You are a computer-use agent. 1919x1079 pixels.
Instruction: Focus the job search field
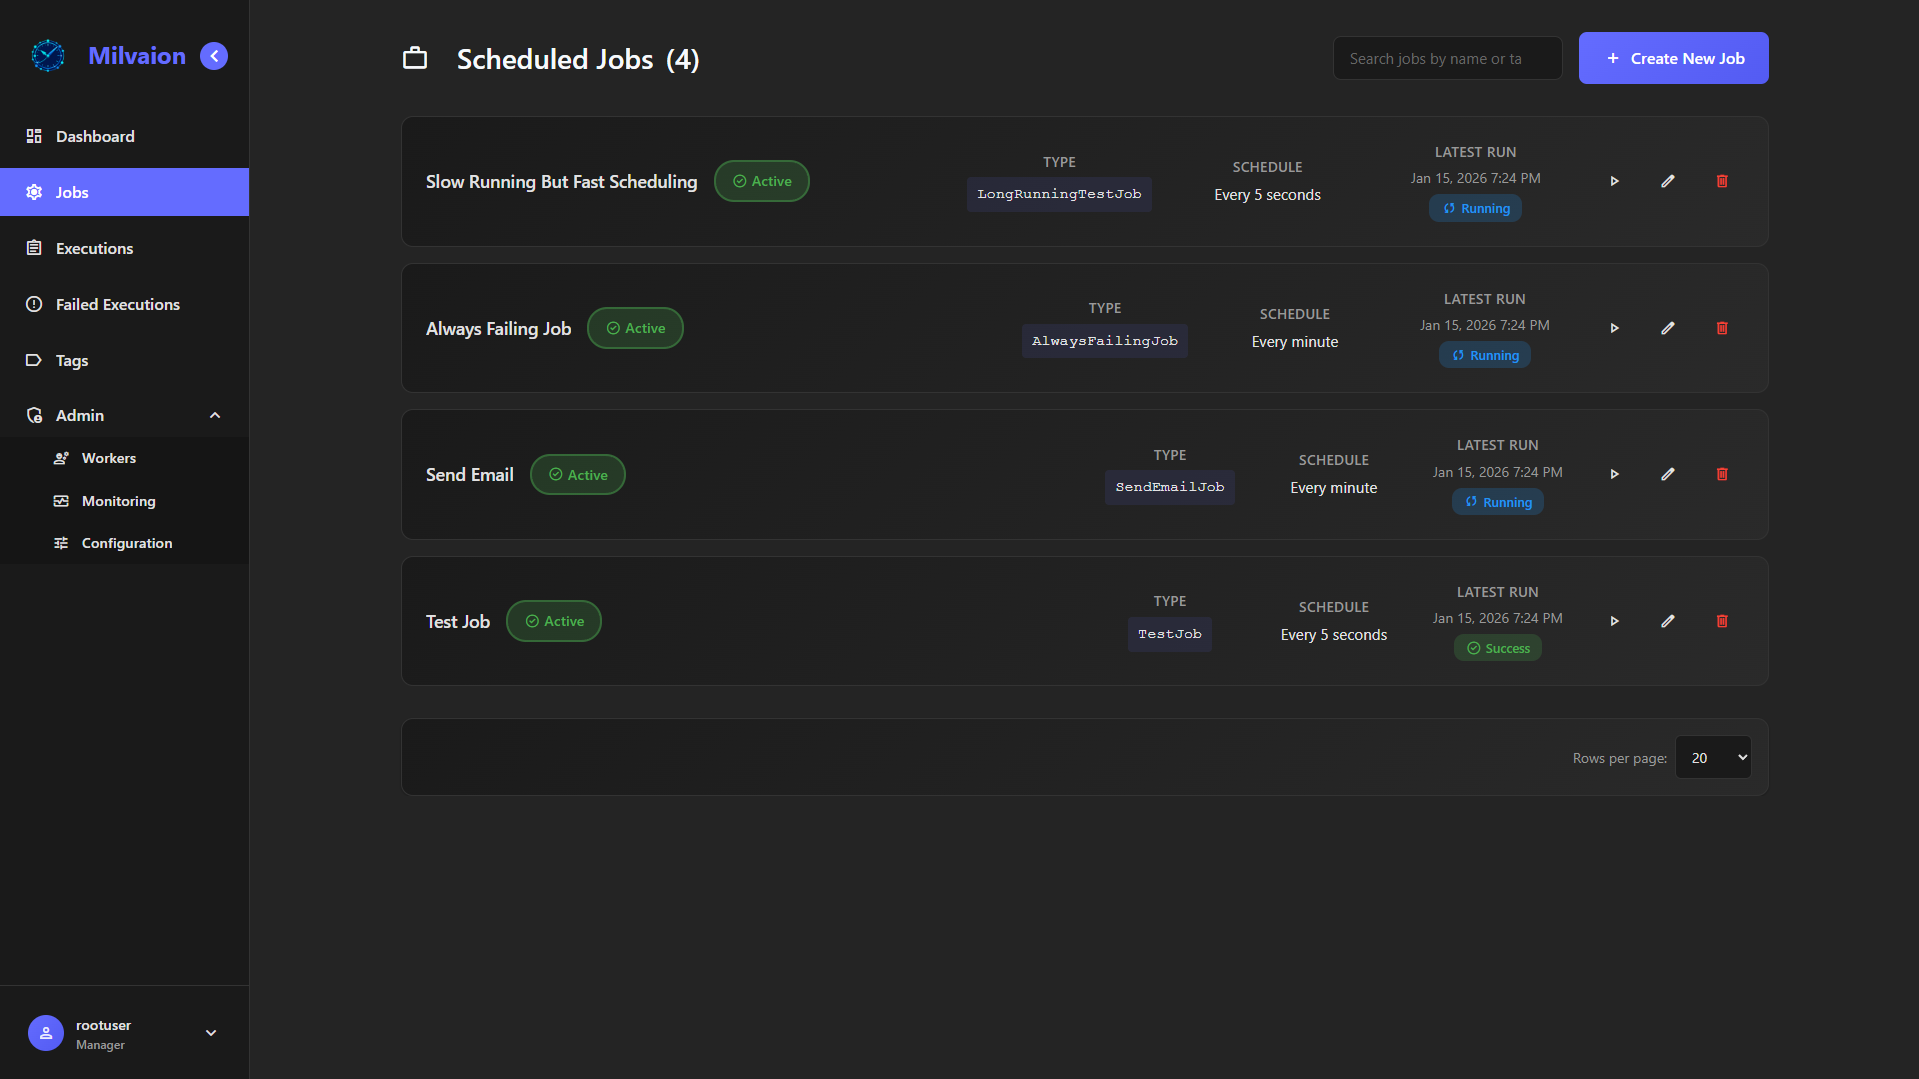pyautogui.click(x=1446, y=59)
